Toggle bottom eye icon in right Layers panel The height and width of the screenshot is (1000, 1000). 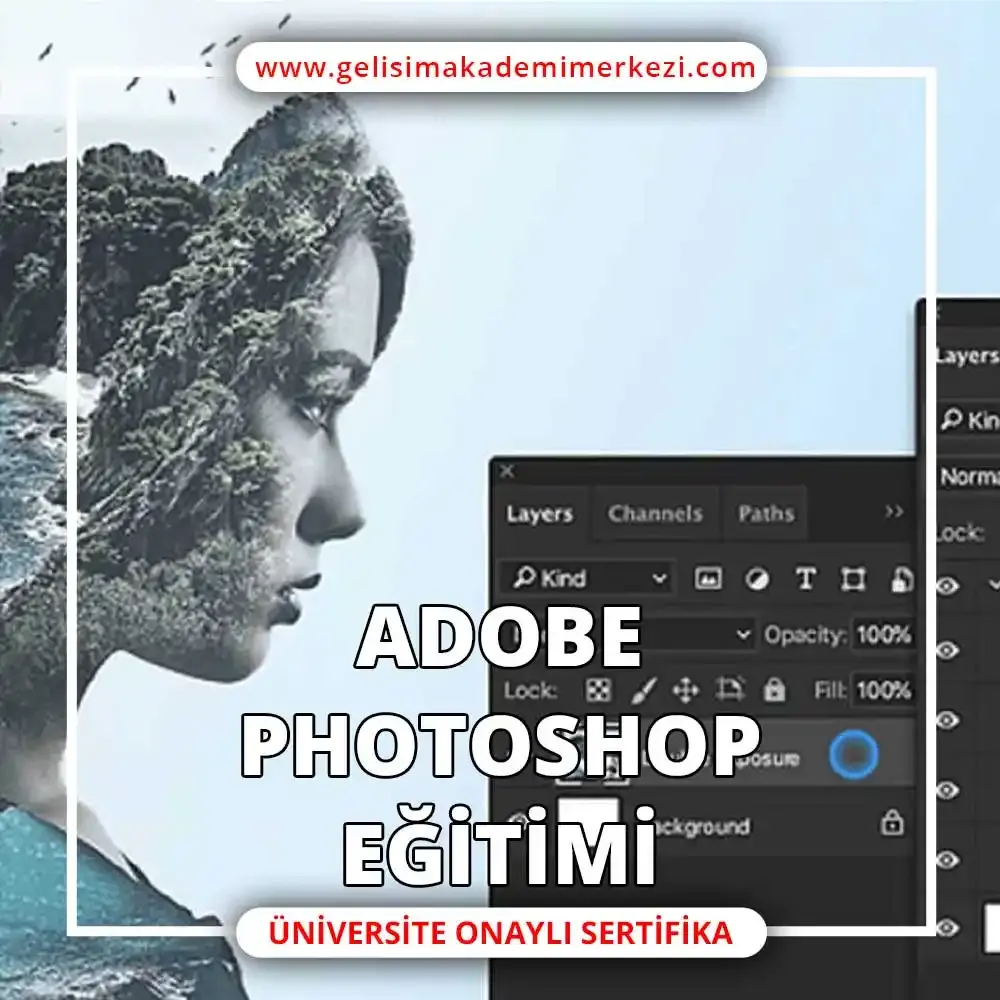(947, 928)
